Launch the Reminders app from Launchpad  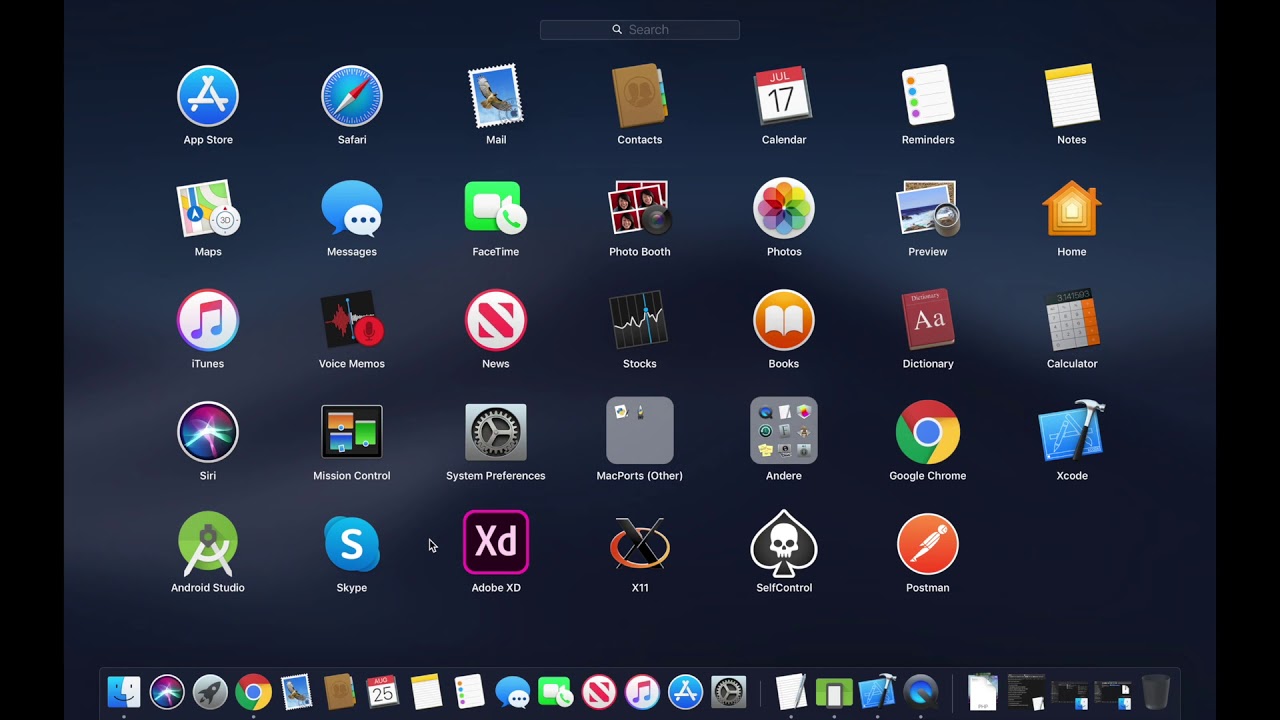[x=928, y=96]
